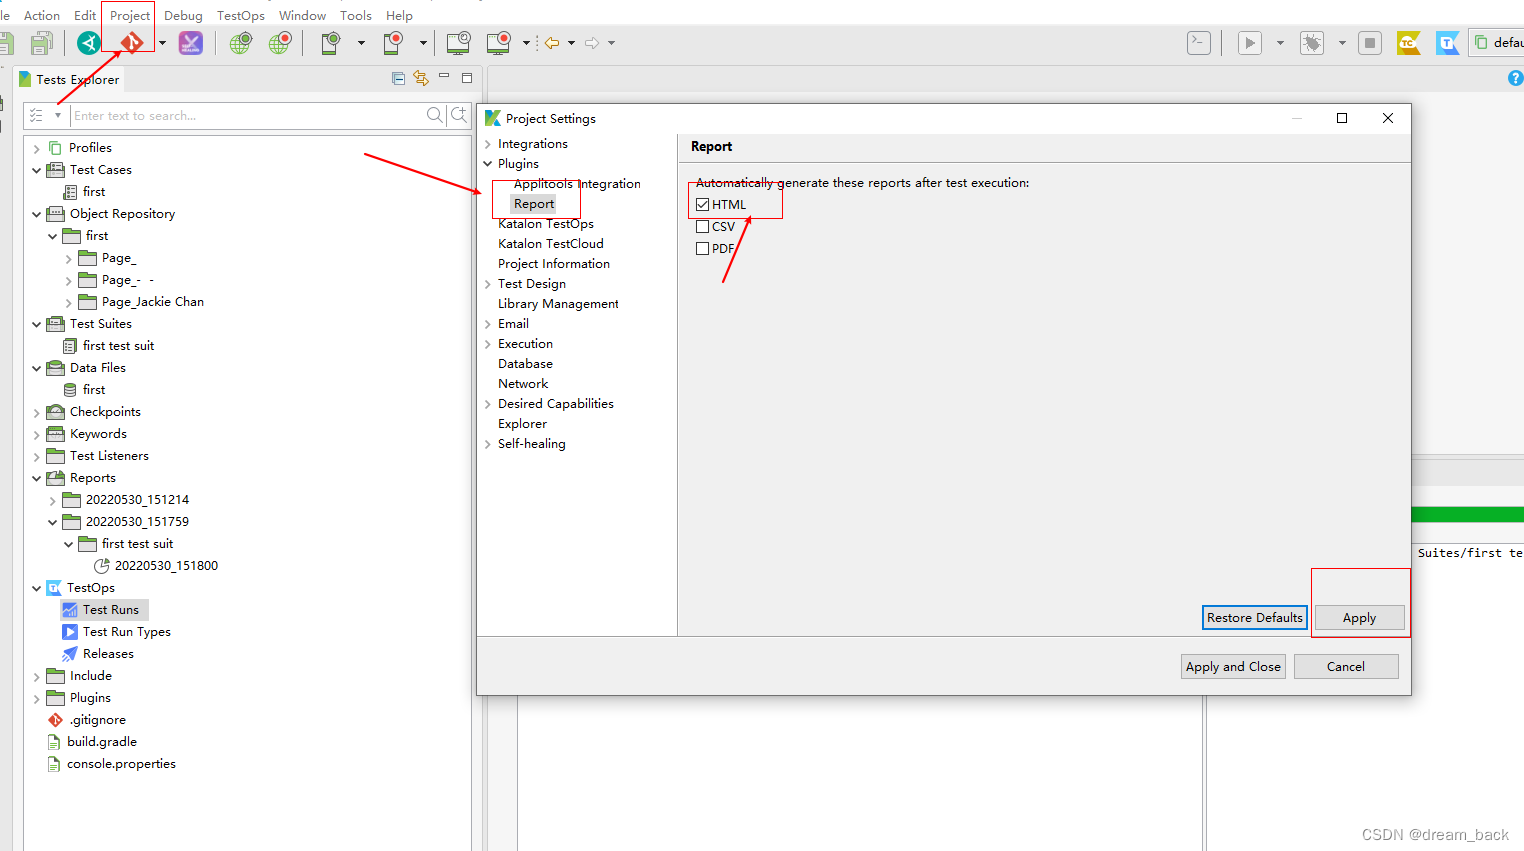The image size is (1524, 851).
Task: Maximize the Tests Explorer panel
Action: tap(467, 77)
